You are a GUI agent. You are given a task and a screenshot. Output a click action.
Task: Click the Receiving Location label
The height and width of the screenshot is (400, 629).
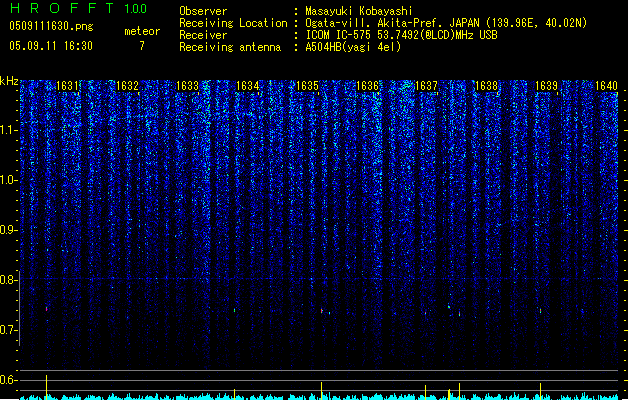(233, 23)
